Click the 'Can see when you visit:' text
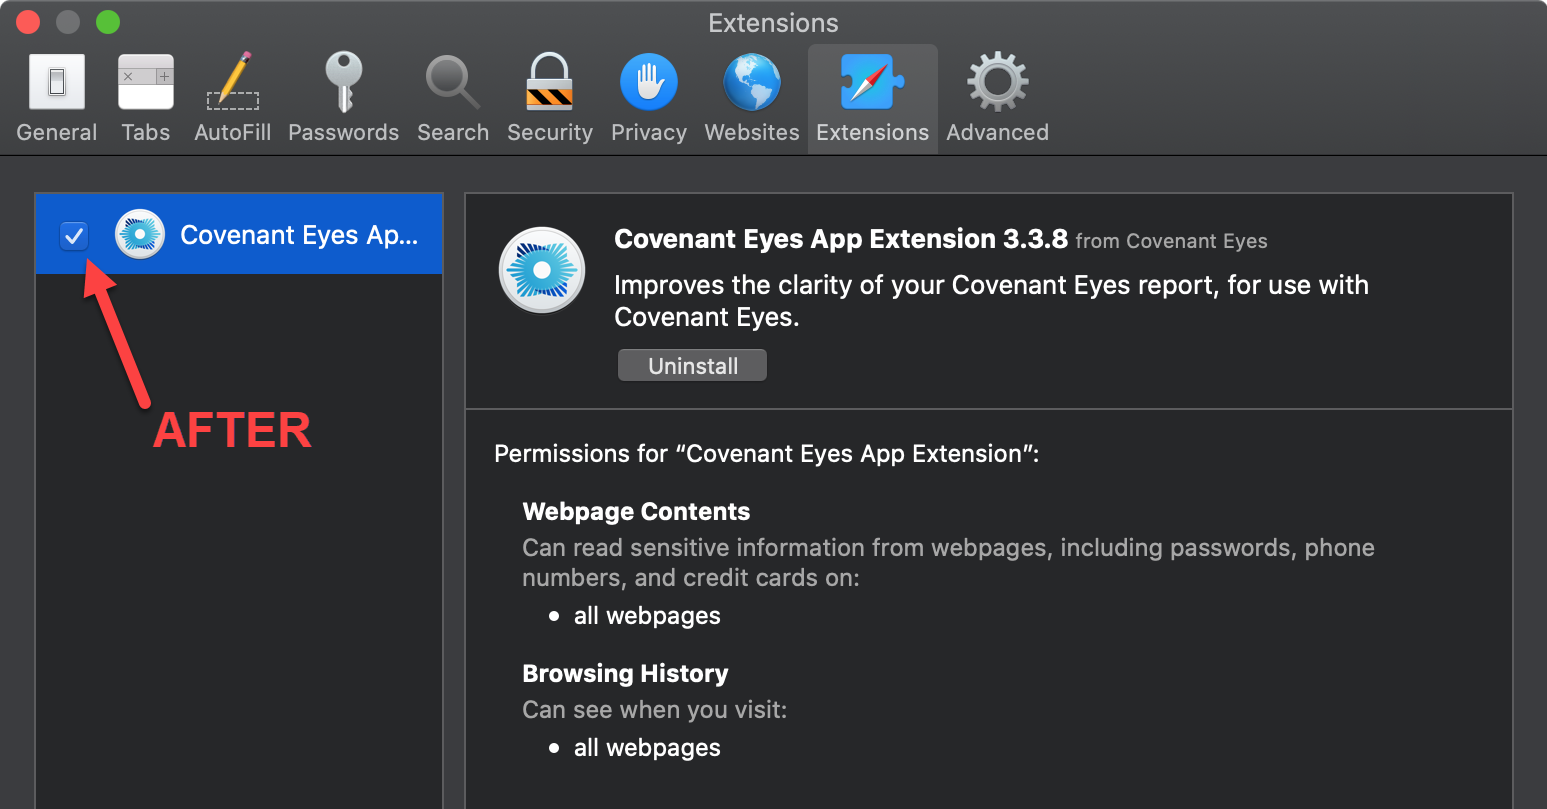 655,710
